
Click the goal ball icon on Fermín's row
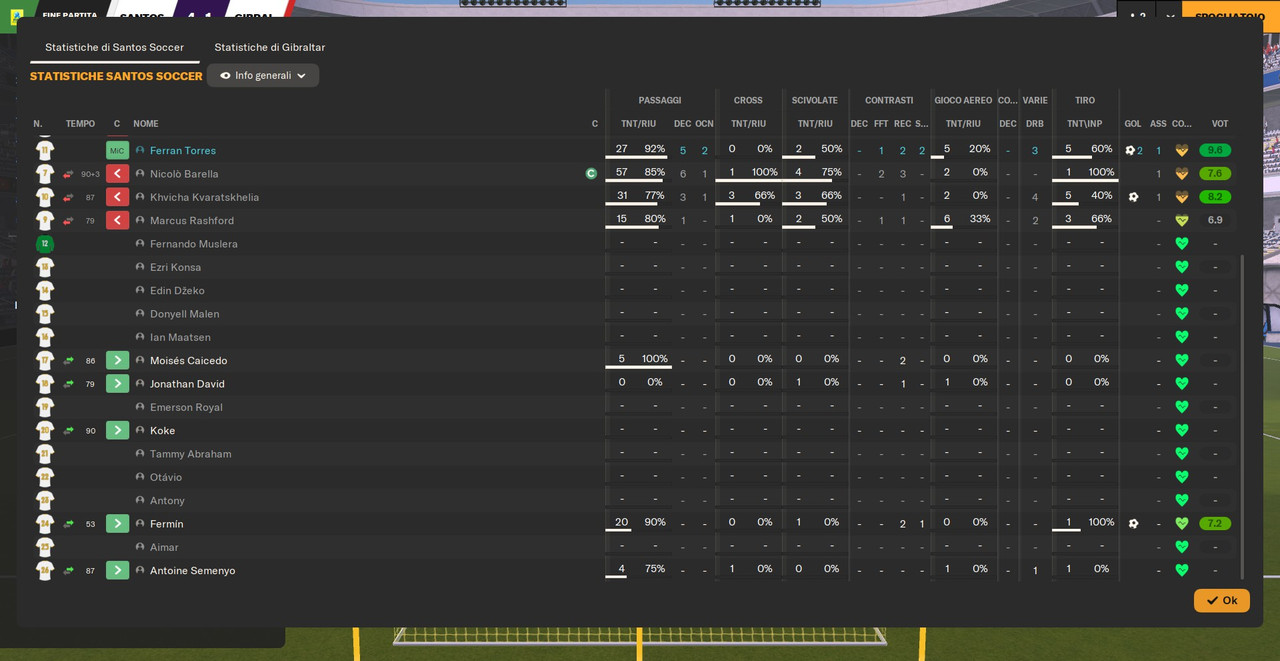(x=1133, y=523)
